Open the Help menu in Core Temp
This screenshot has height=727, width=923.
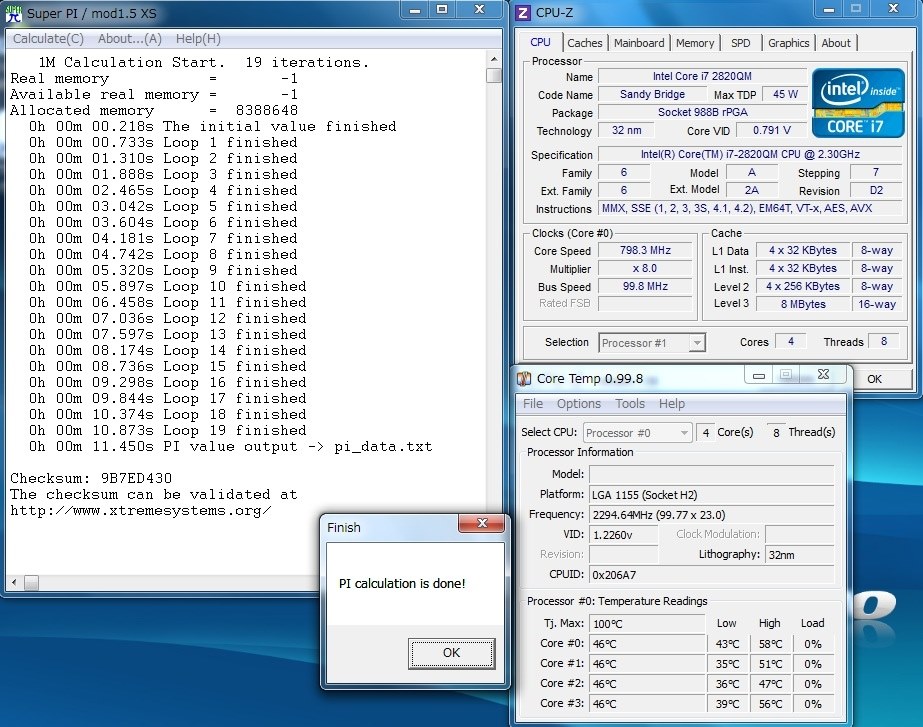672,404
